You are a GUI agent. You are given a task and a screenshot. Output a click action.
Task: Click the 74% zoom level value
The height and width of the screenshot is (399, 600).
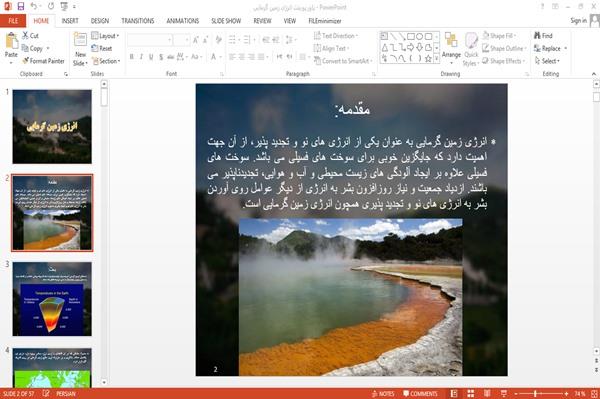point(579,394)
